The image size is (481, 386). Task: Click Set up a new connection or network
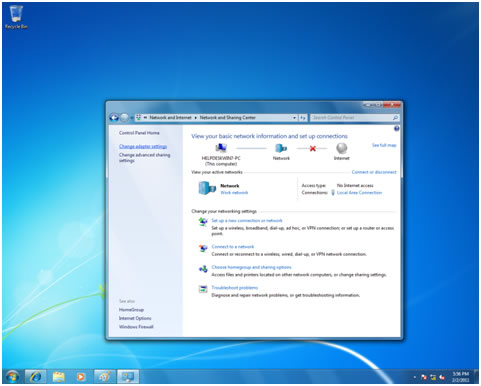tap(247, 220)
